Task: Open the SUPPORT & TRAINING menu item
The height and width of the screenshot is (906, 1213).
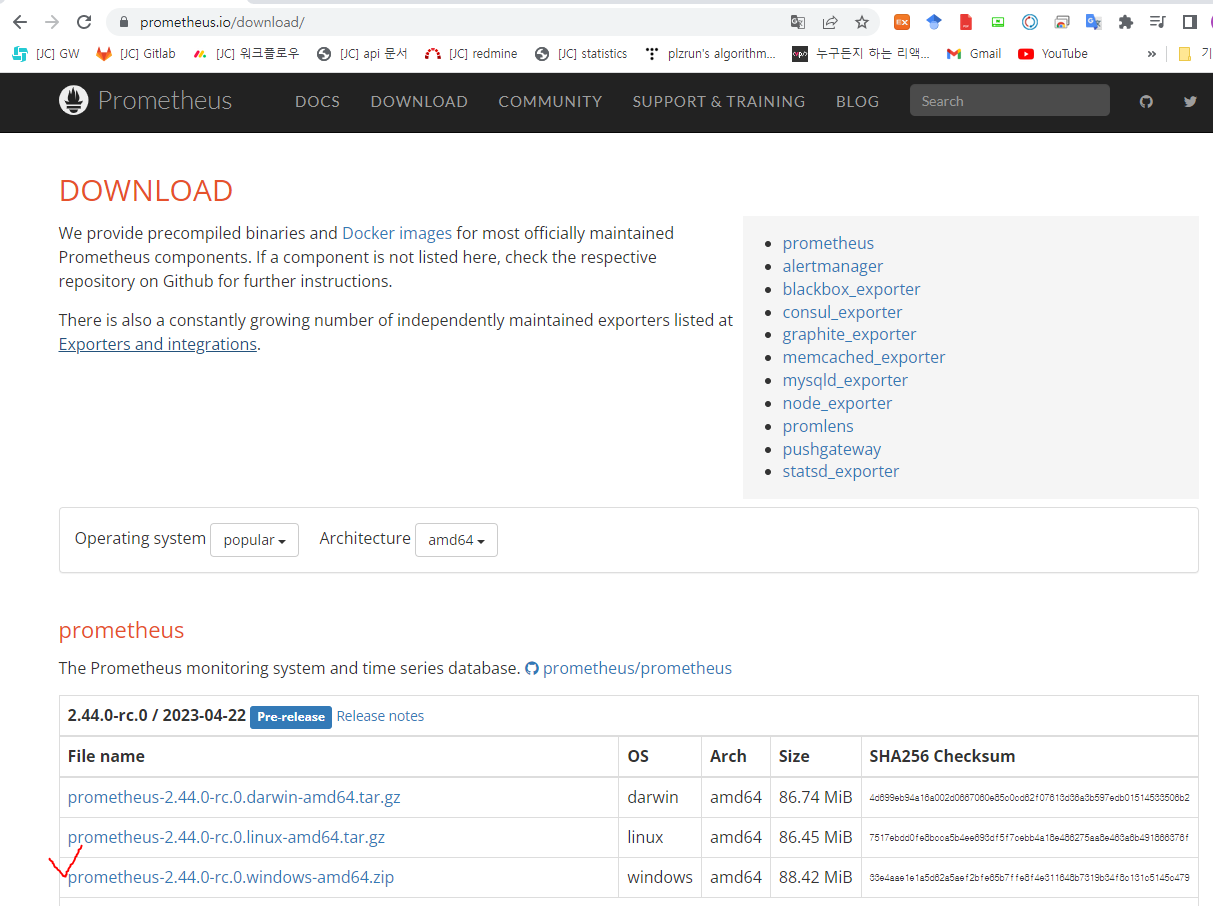Action: 719,101
